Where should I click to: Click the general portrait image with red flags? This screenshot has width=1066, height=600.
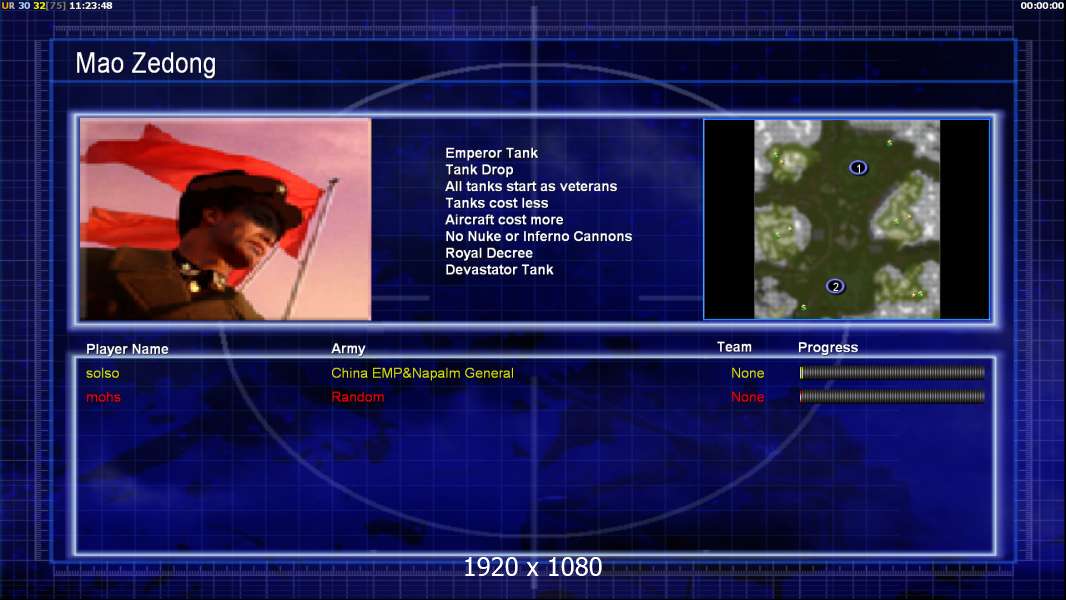226,219
